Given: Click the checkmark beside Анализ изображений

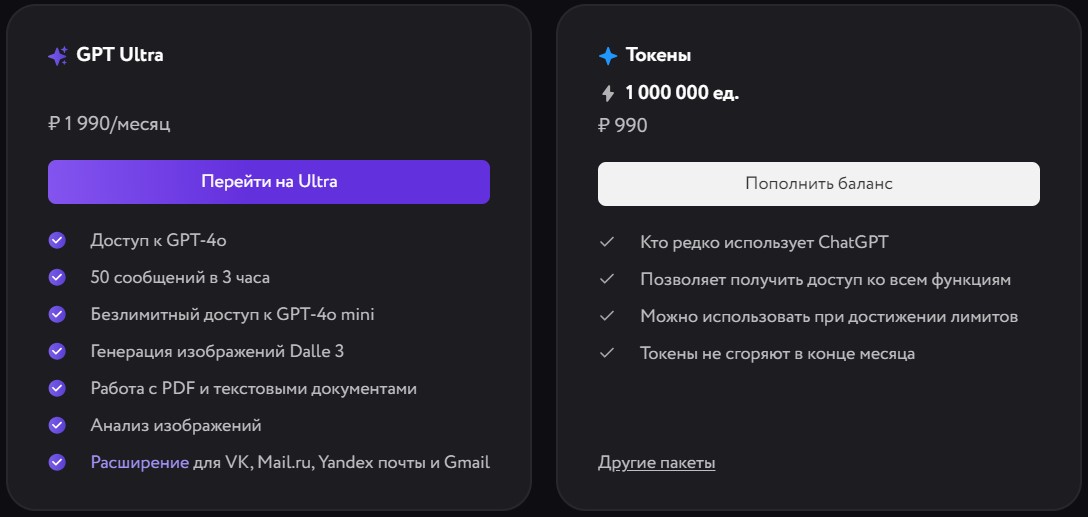Looking at the screenshot, I should click(x=57, y=425).
